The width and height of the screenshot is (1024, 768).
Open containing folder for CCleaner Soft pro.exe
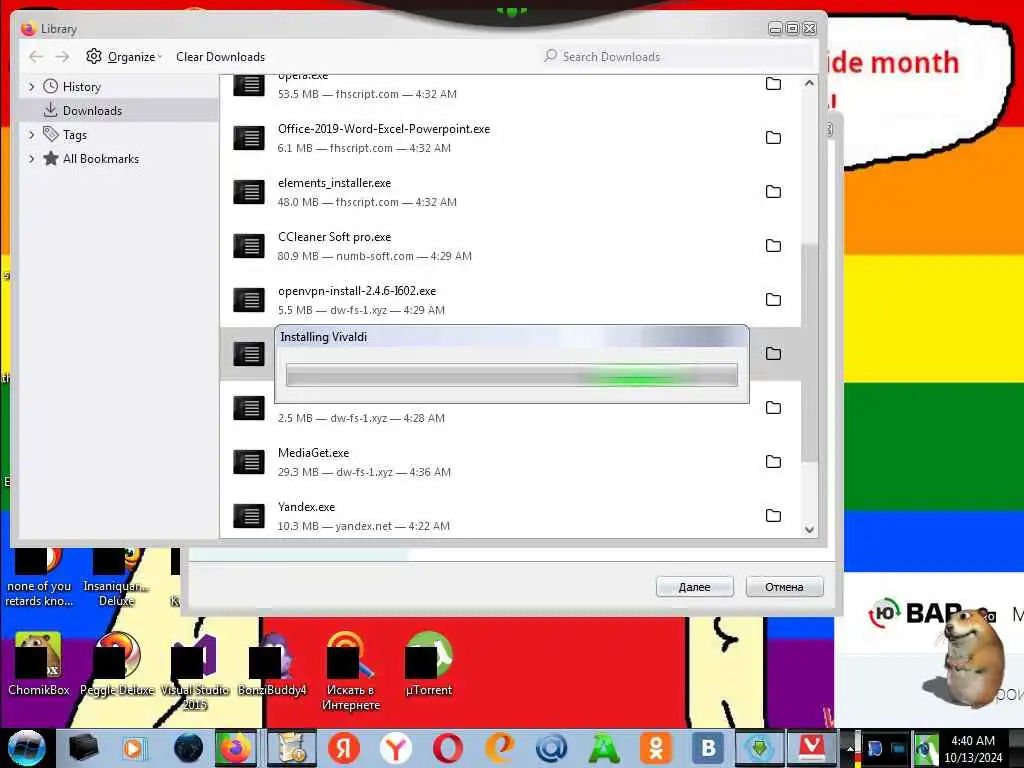coord(773,246)
